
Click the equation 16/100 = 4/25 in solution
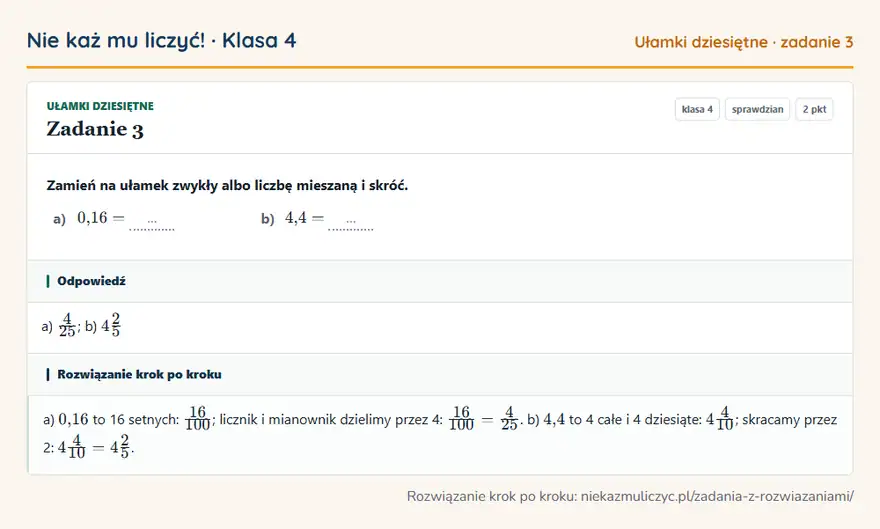pos(483,419)
